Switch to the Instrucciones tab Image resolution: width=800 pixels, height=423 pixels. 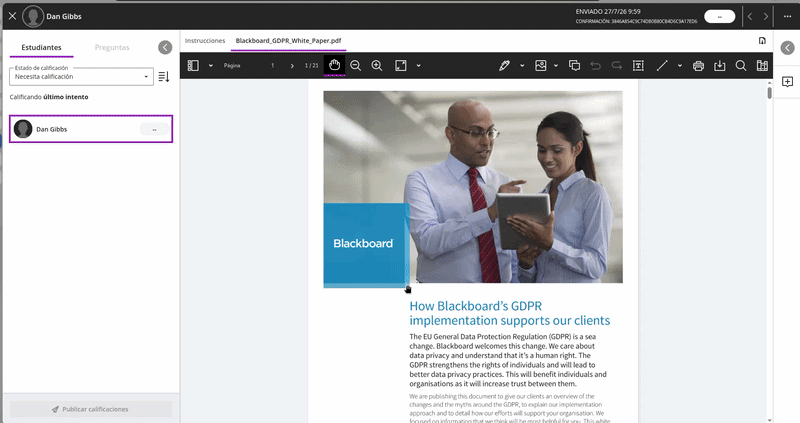point(205,41)
